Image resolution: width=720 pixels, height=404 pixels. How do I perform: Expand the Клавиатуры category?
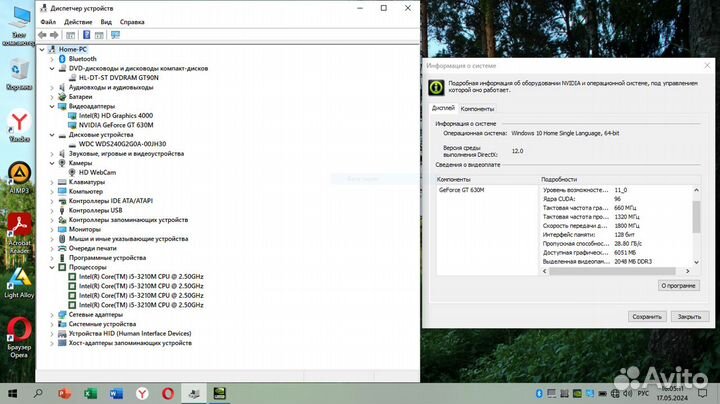click(x=52, y=182)
